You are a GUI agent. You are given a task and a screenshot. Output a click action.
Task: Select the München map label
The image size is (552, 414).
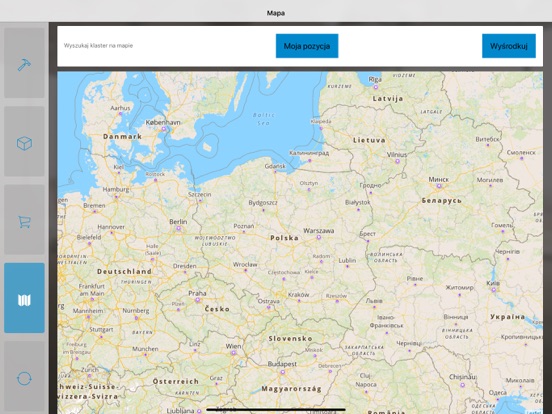click(x=145, y=349)
